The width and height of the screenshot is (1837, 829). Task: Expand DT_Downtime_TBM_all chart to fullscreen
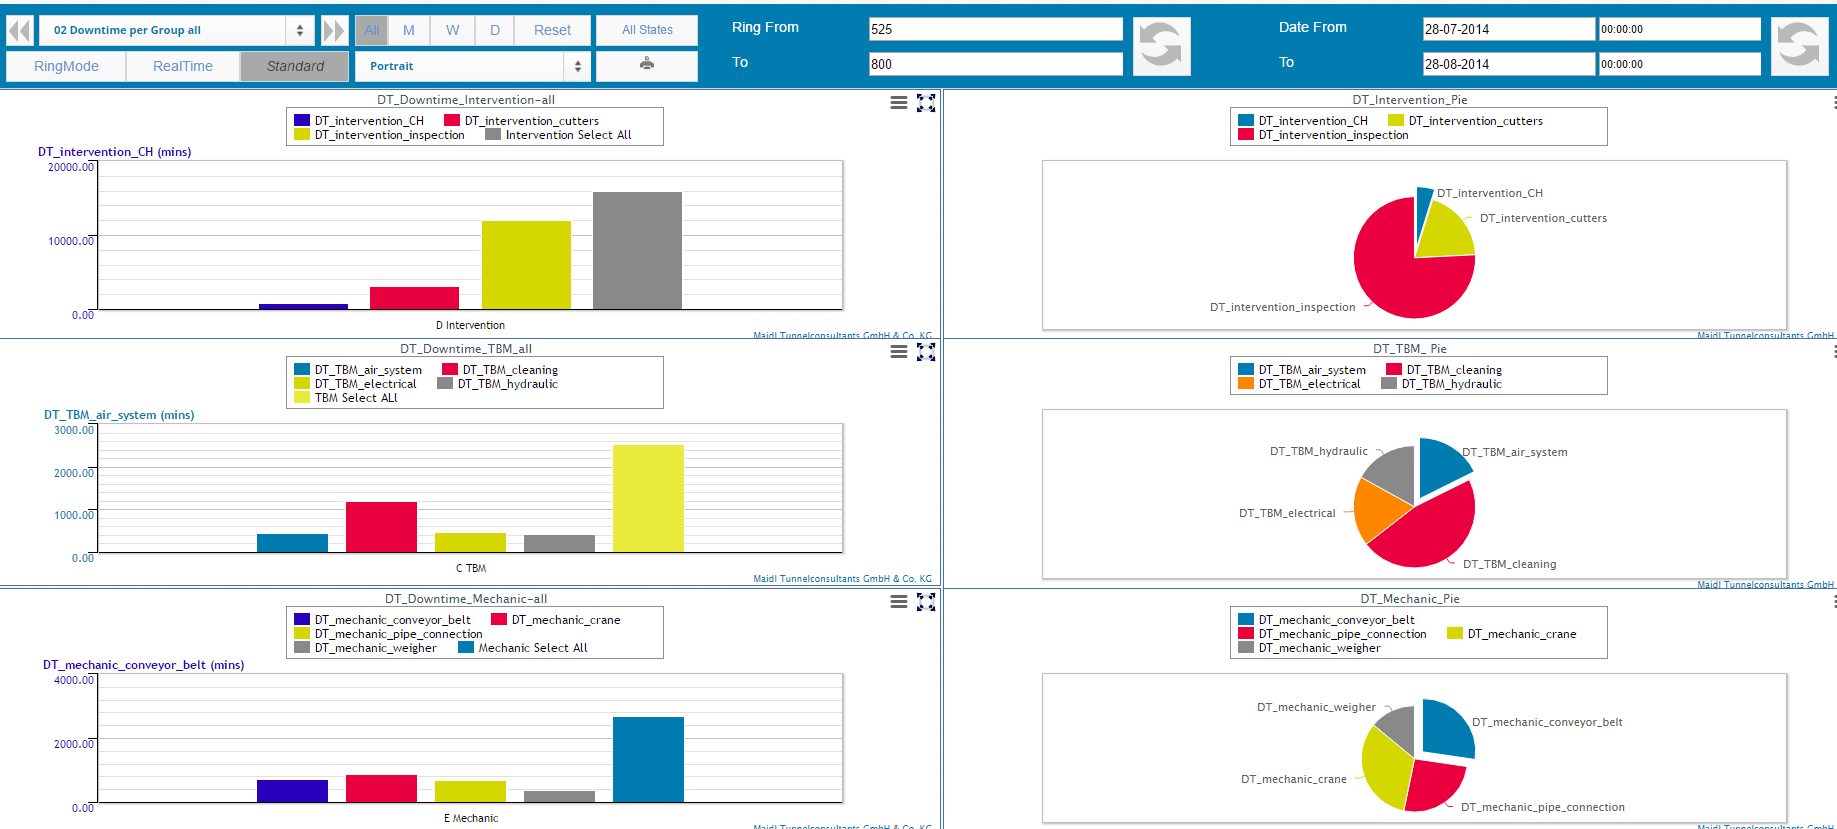click(x=926, y=352)
